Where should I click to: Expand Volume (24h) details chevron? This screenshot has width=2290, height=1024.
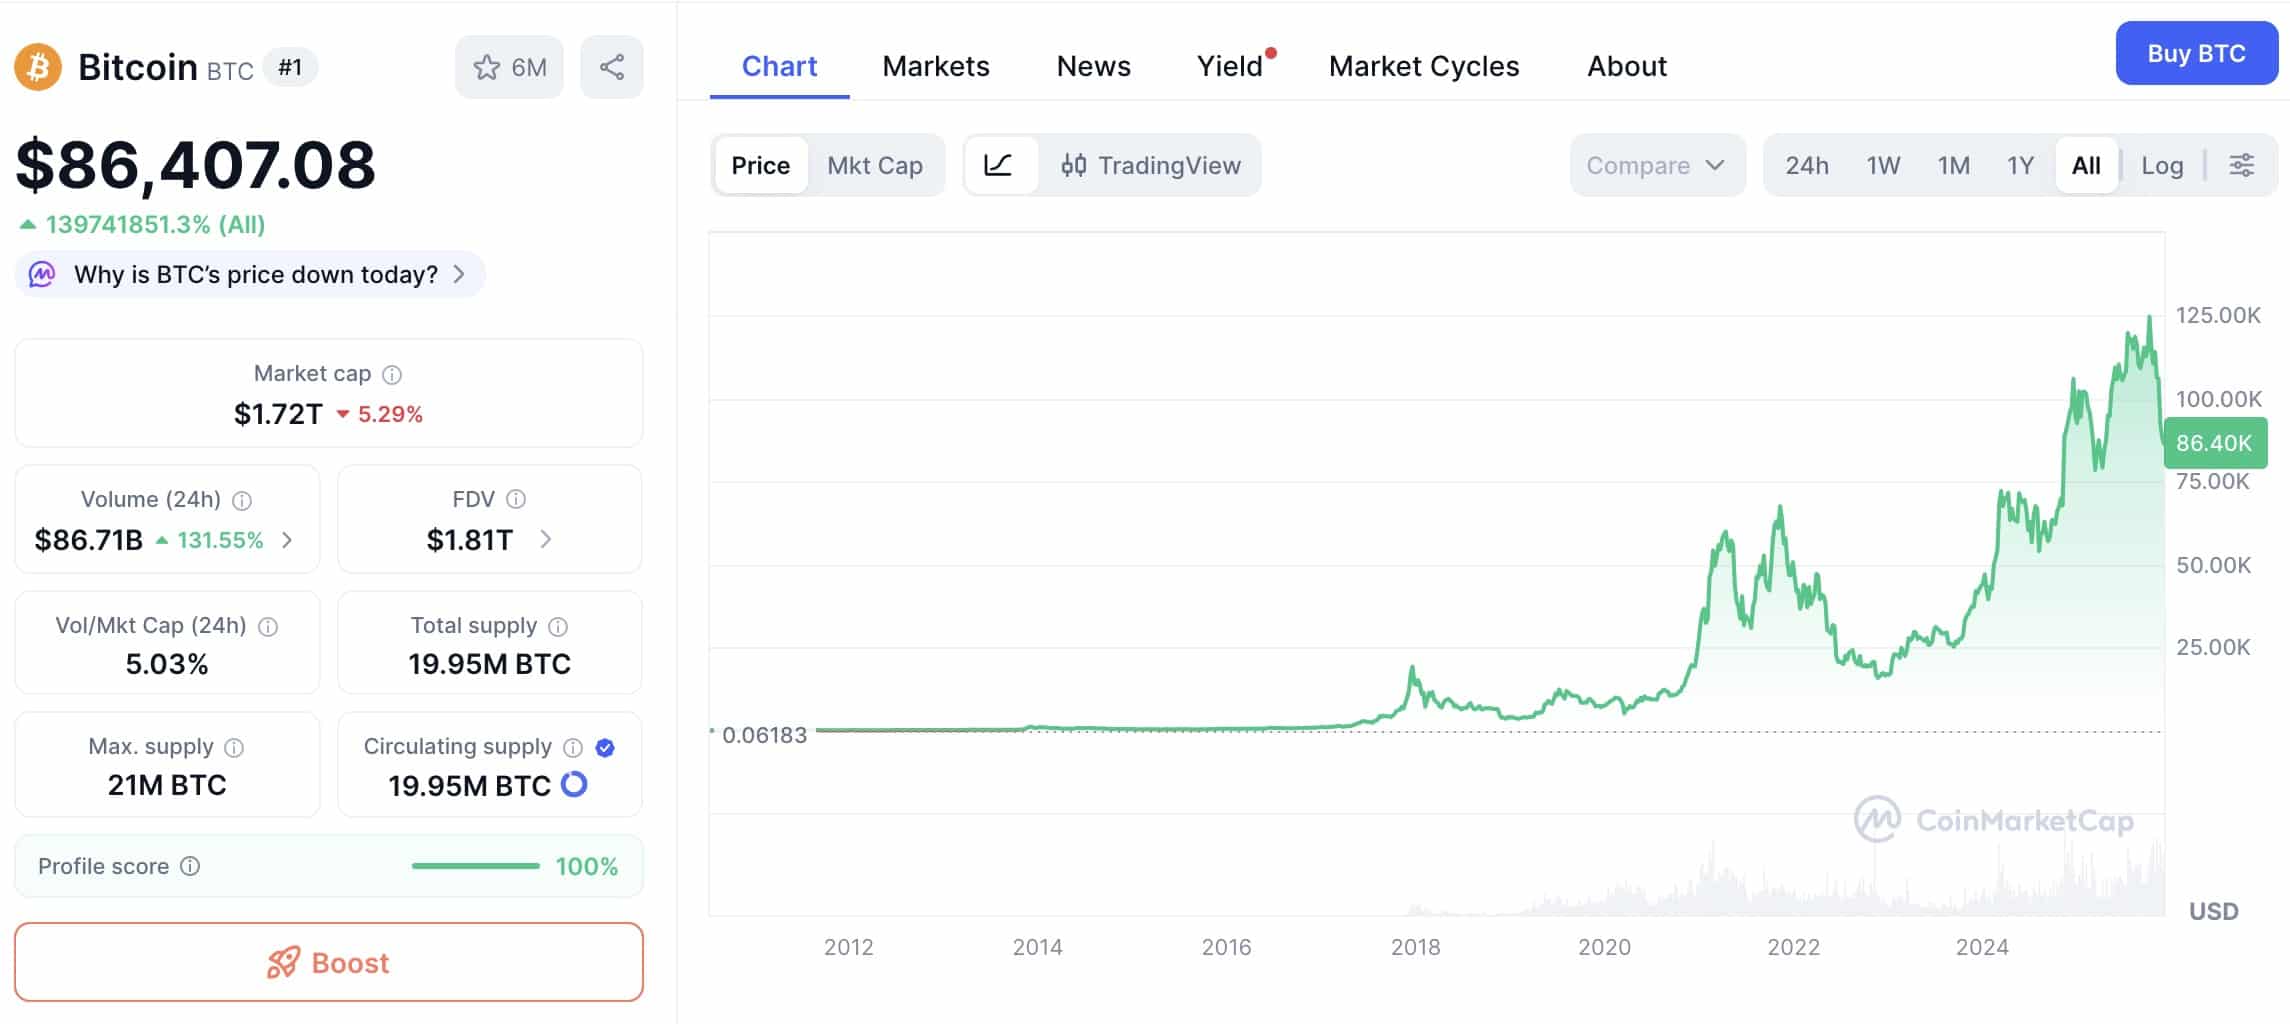(288, 540)
